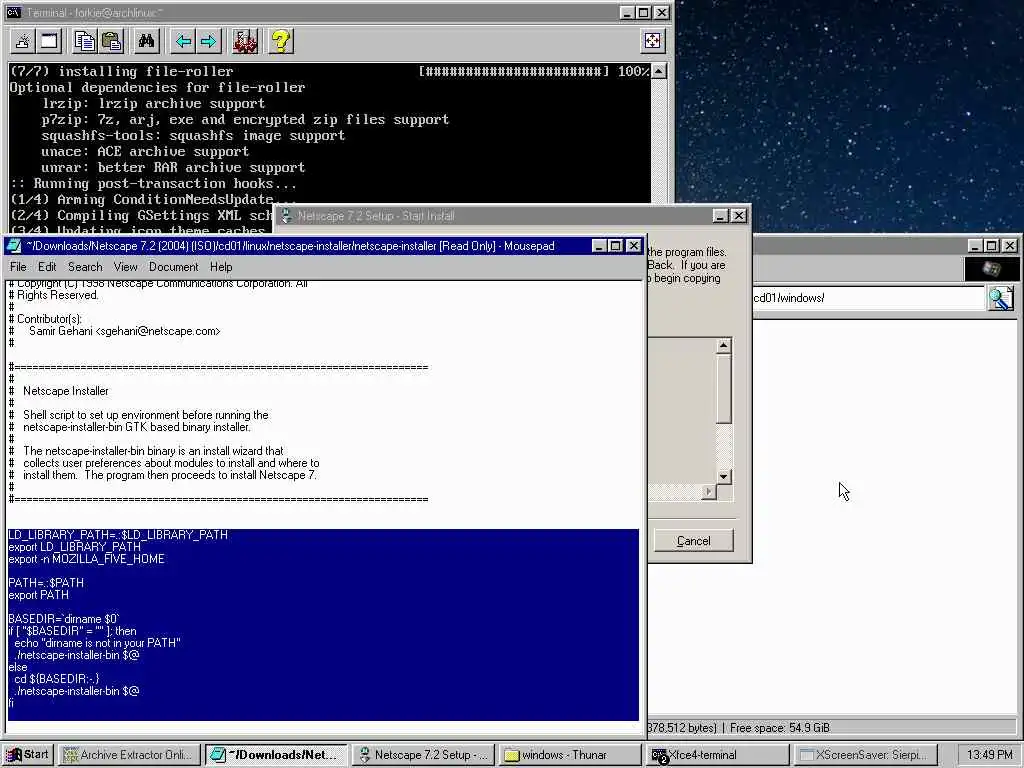This screenshot has height=768, width=1024.
Task: Toggle fullscreen icon at Terminal toolbar right
Action: pos(652,41)
